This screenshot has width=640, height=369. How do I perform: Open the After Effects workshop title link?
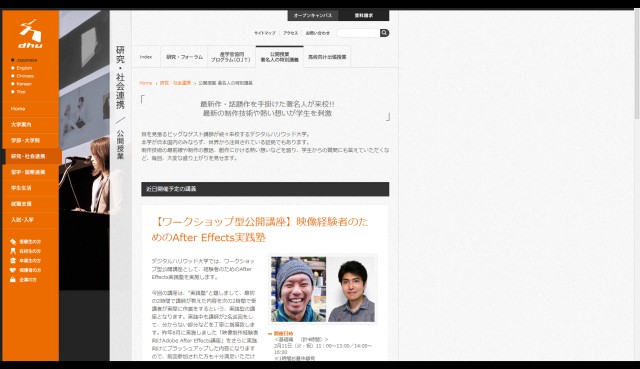point(260,229)
